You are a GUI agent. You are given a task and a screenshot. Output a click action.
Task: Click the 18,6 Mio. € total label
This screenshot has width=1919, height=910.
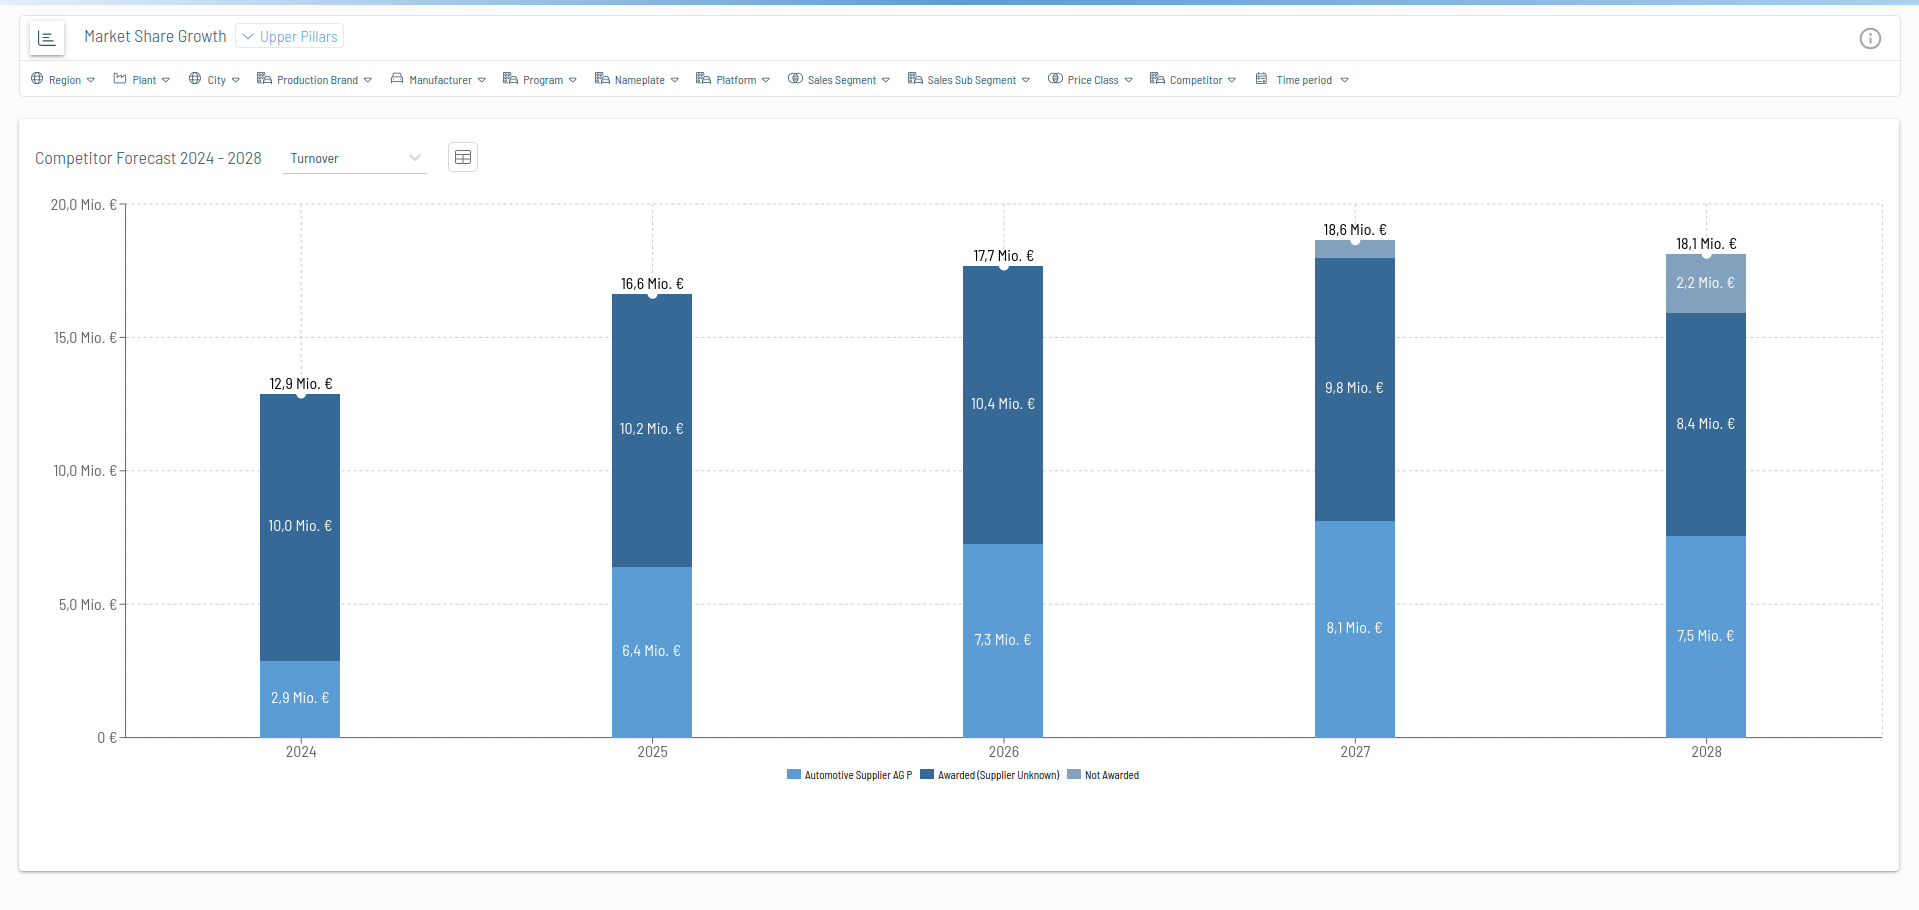(x=1355, y=230)
